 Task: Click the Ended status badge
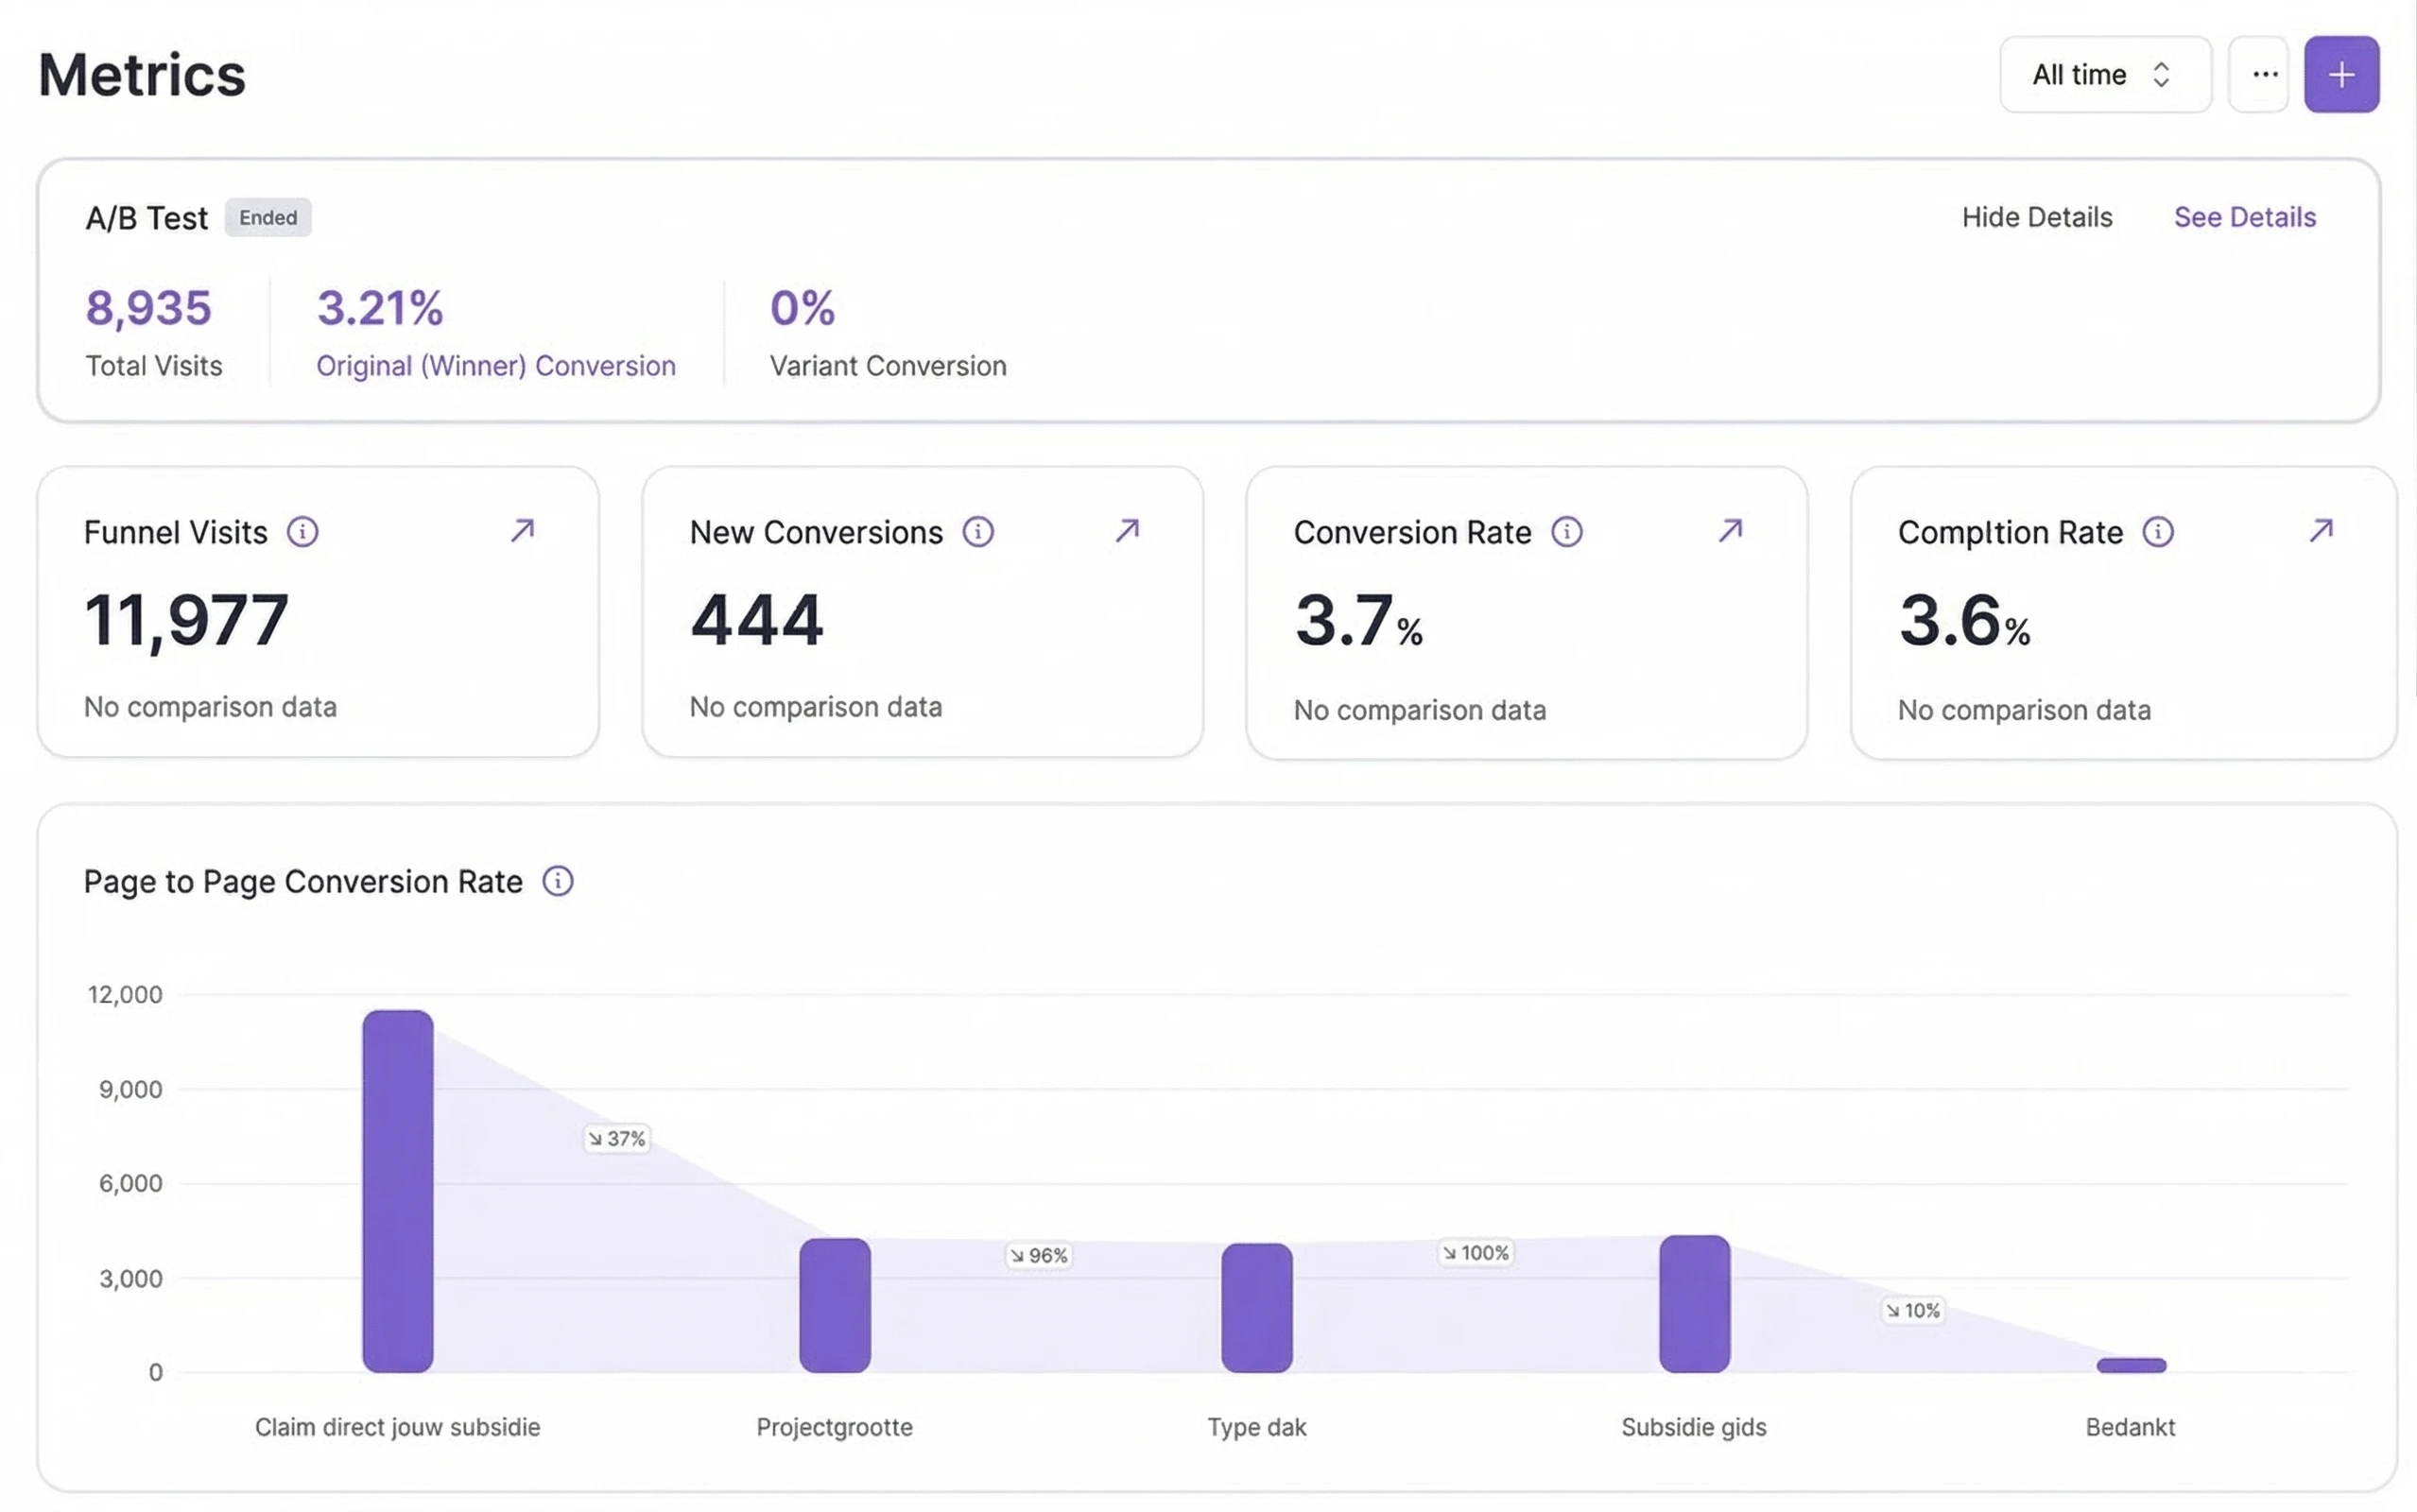coord(268,217)
